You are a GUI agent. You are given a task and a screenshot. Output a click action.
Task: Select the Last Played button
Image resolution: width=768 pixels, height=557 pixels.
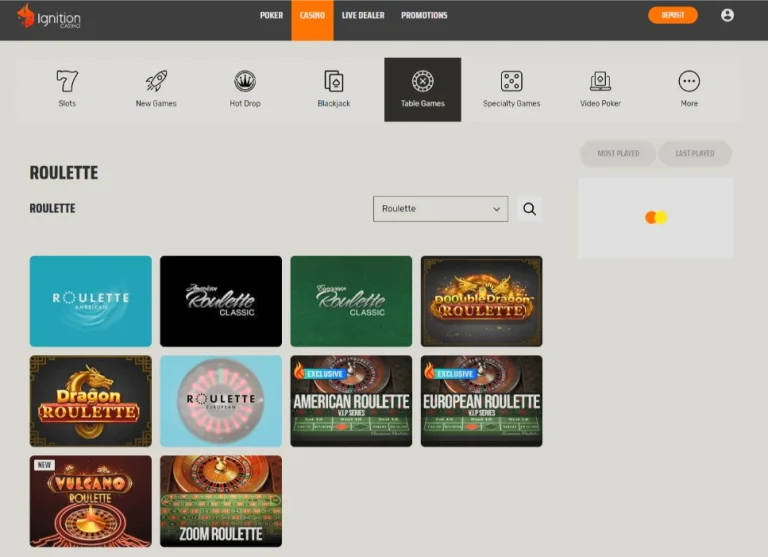click(x=695, y=153)
